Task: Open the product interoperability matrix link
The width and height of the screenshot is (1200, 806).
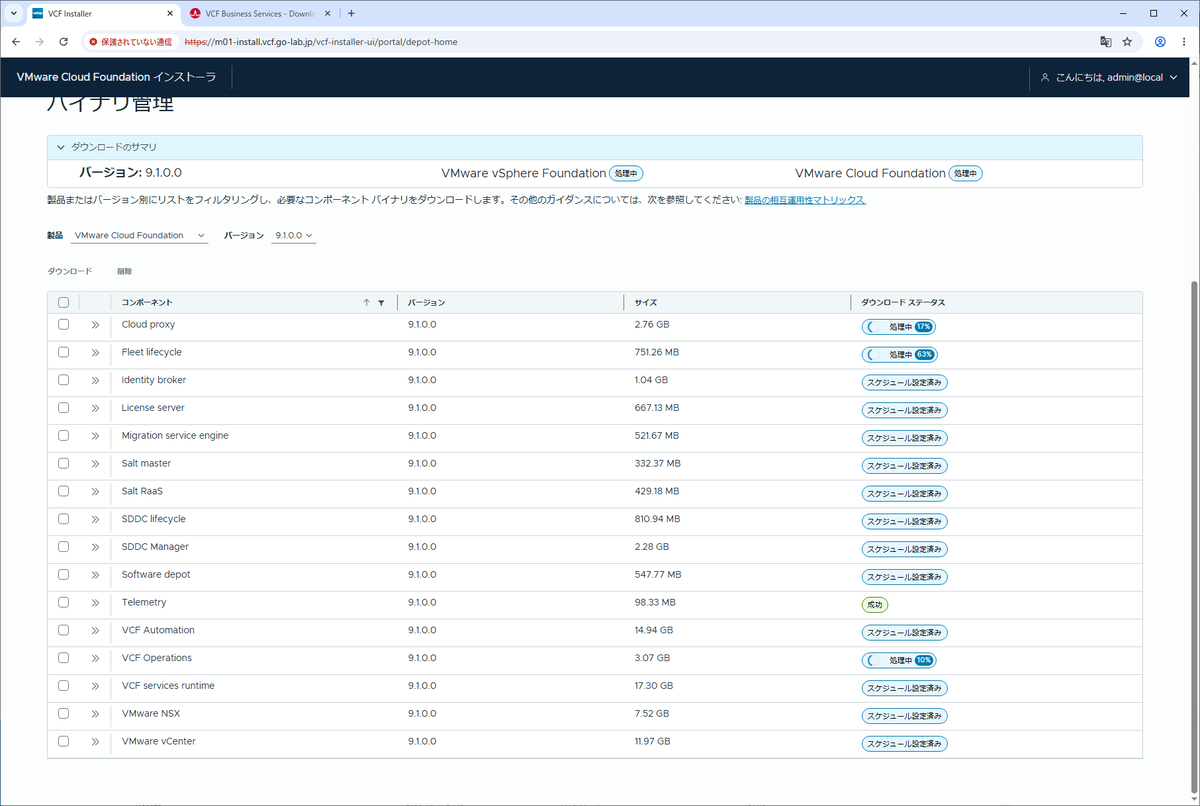Action: point(805,200)
